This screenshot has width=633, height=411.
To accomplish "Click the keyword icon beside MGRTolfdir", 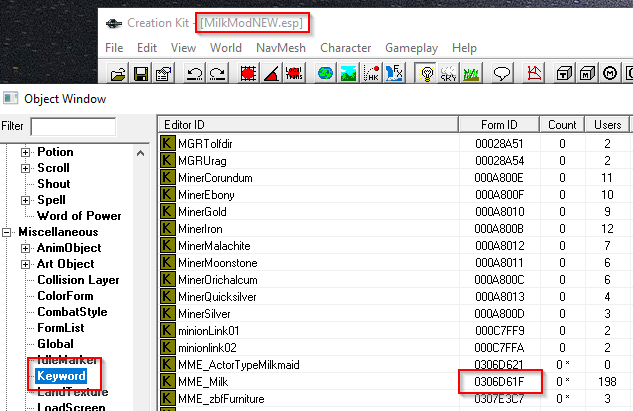I will (x=168, y=143).
